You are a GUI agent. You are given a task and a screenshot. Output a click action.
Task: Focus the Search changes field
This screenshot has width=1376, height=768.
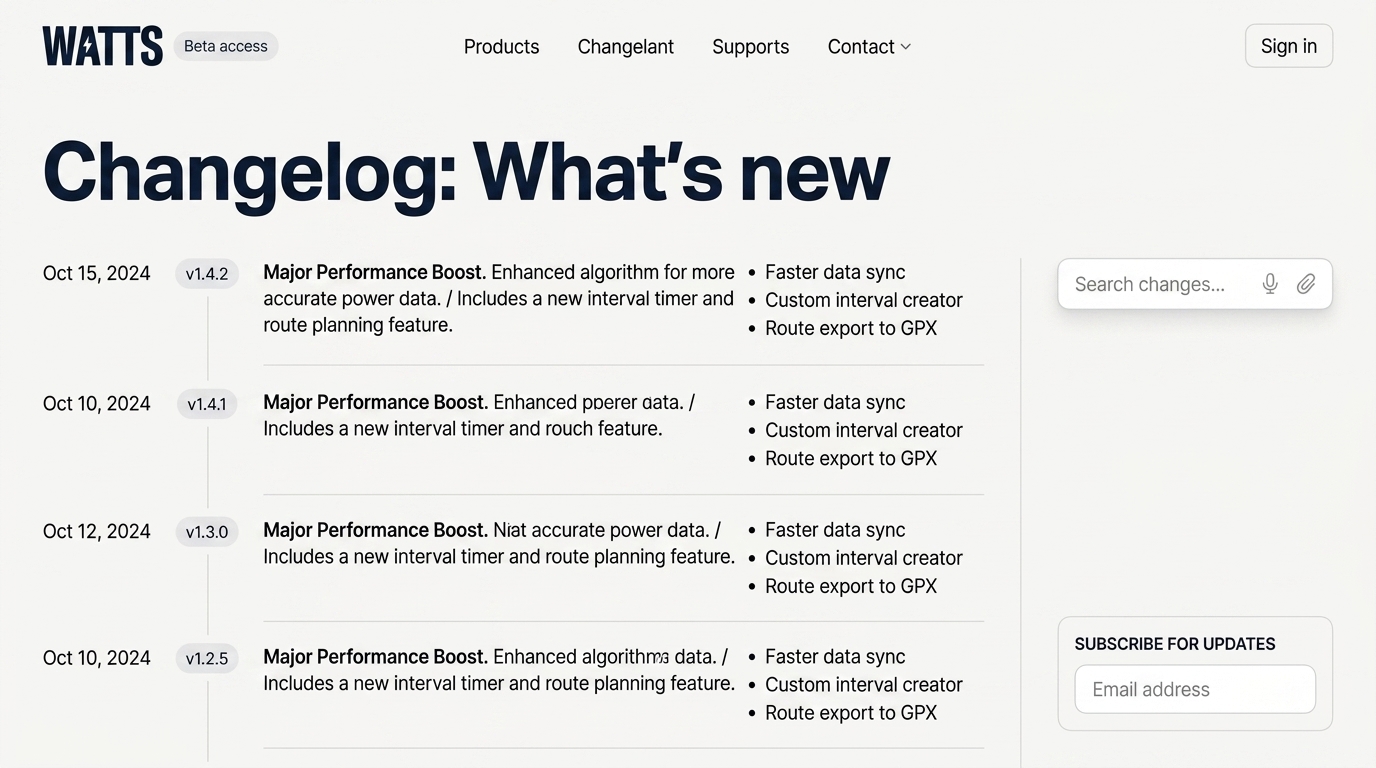(x=1160, y=284)
